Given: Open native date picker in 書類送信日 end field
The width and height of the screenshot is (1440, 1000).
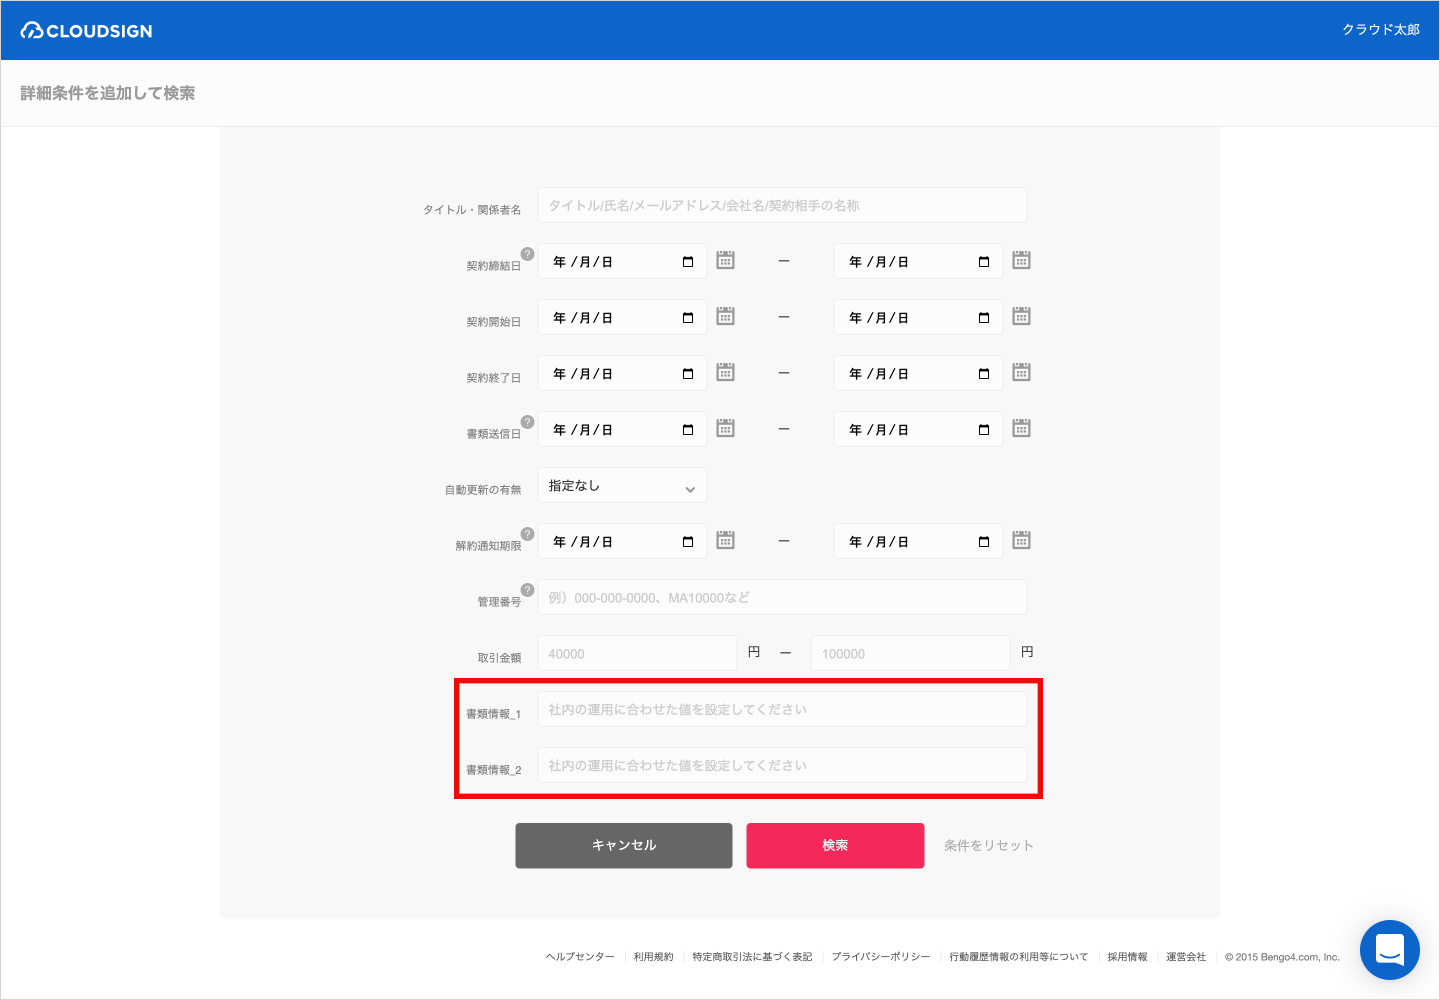Looking at the screenshot, I should (x=984, y=430).
